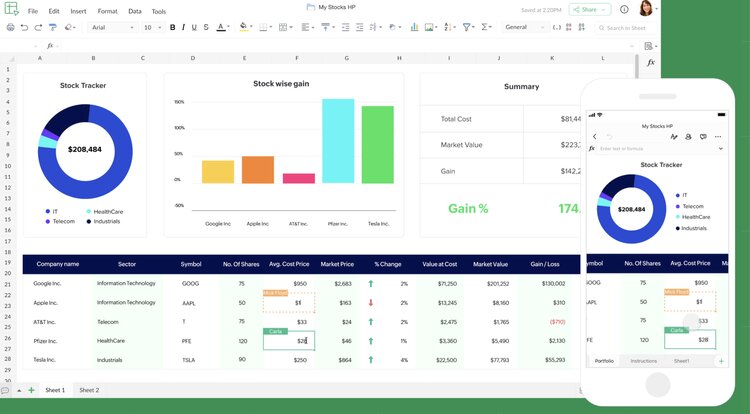This screenshot has height=414, width=750.
Task: Open the General number format dropdown
Action: coord(524,27)
